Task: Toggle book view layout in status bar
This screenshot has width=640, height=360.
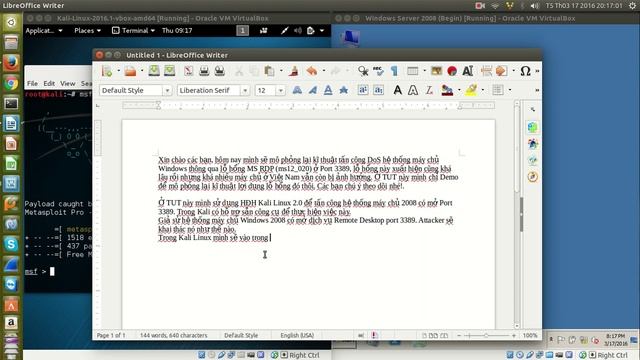Action: coord(444,336)
